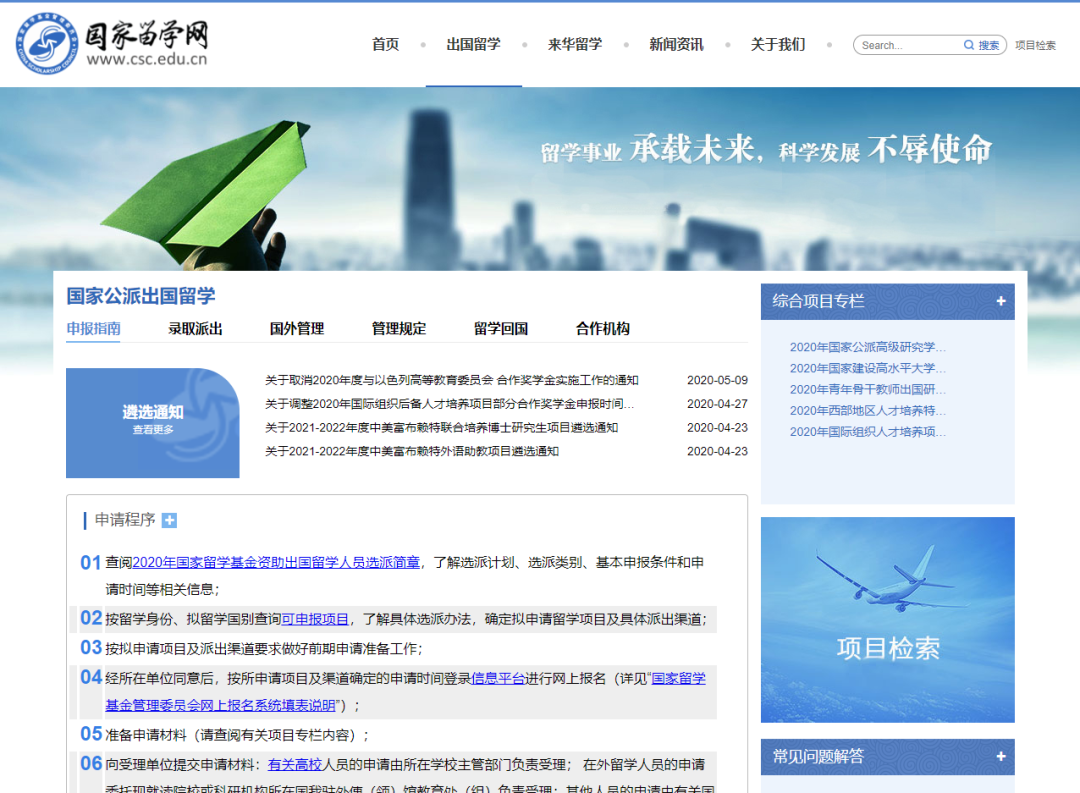The image size is (1080, 793).
Task: Expand 常见问题解答 using its plus icon
Action: (1000, 757)
